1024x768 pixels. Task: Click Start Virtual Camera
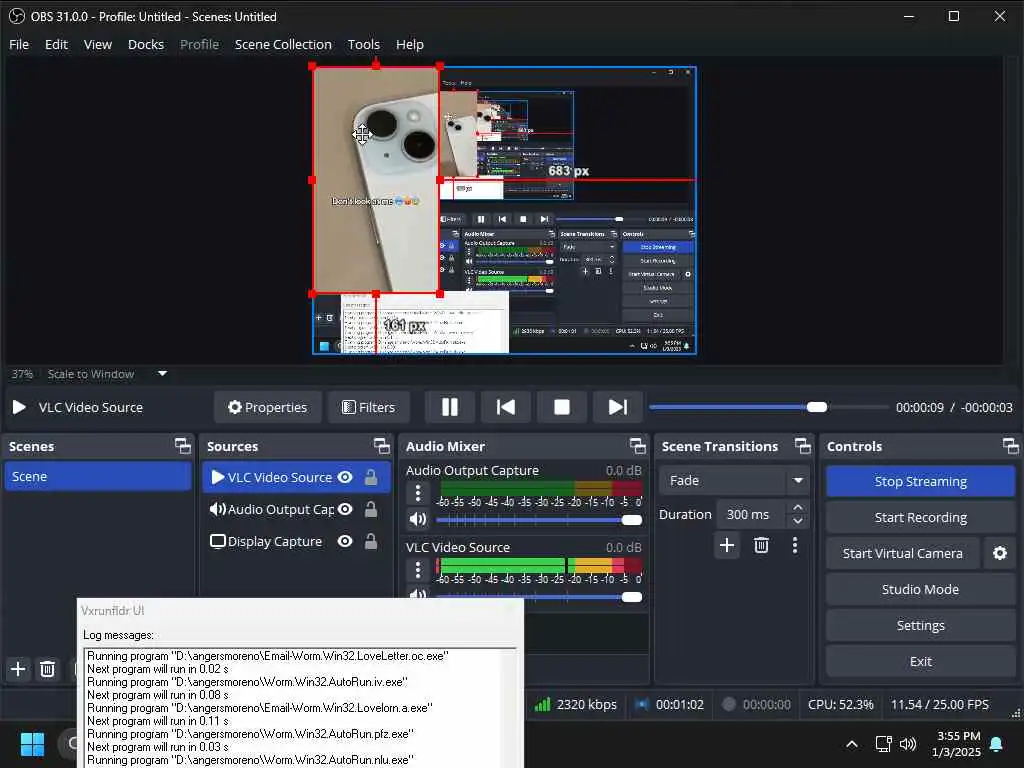point(903,553)
